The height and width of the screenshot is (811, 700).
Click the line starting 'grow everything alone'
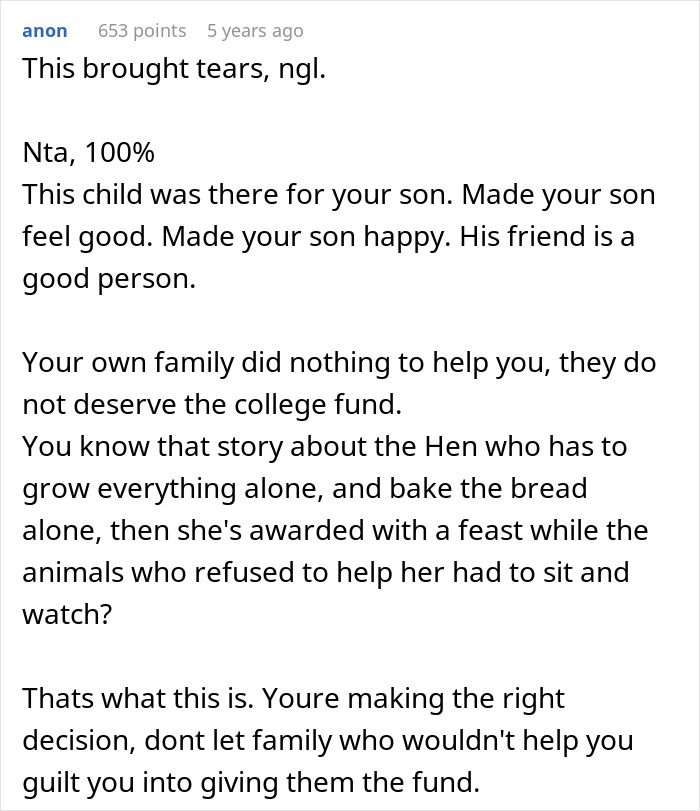(304, 488)
